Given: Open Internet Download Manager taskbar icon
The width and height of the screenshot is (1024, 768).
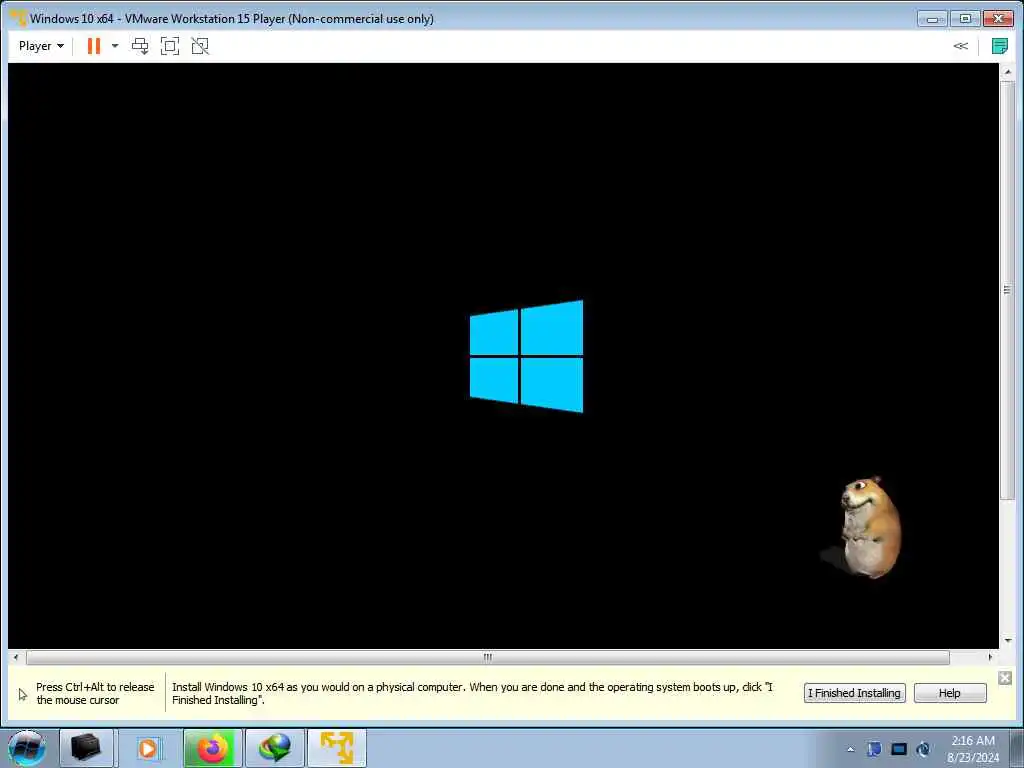Looking at the screenshot, I should 274,748.
